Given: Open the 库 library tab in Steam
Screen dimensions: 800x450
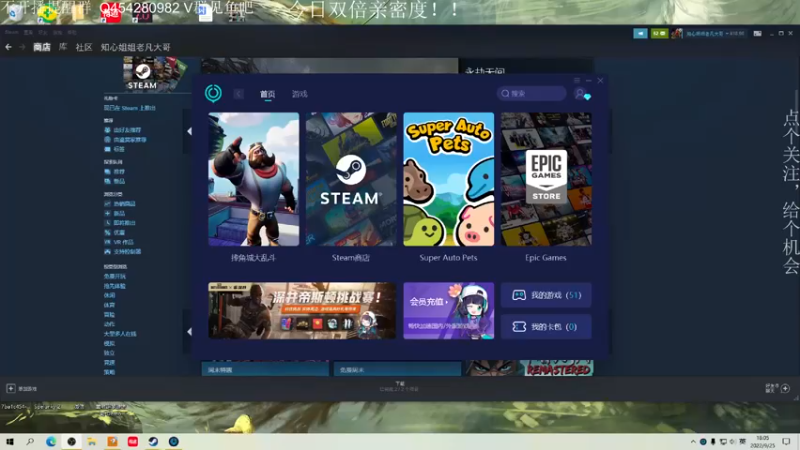Looking at the screenshot, I should (63, 47).
